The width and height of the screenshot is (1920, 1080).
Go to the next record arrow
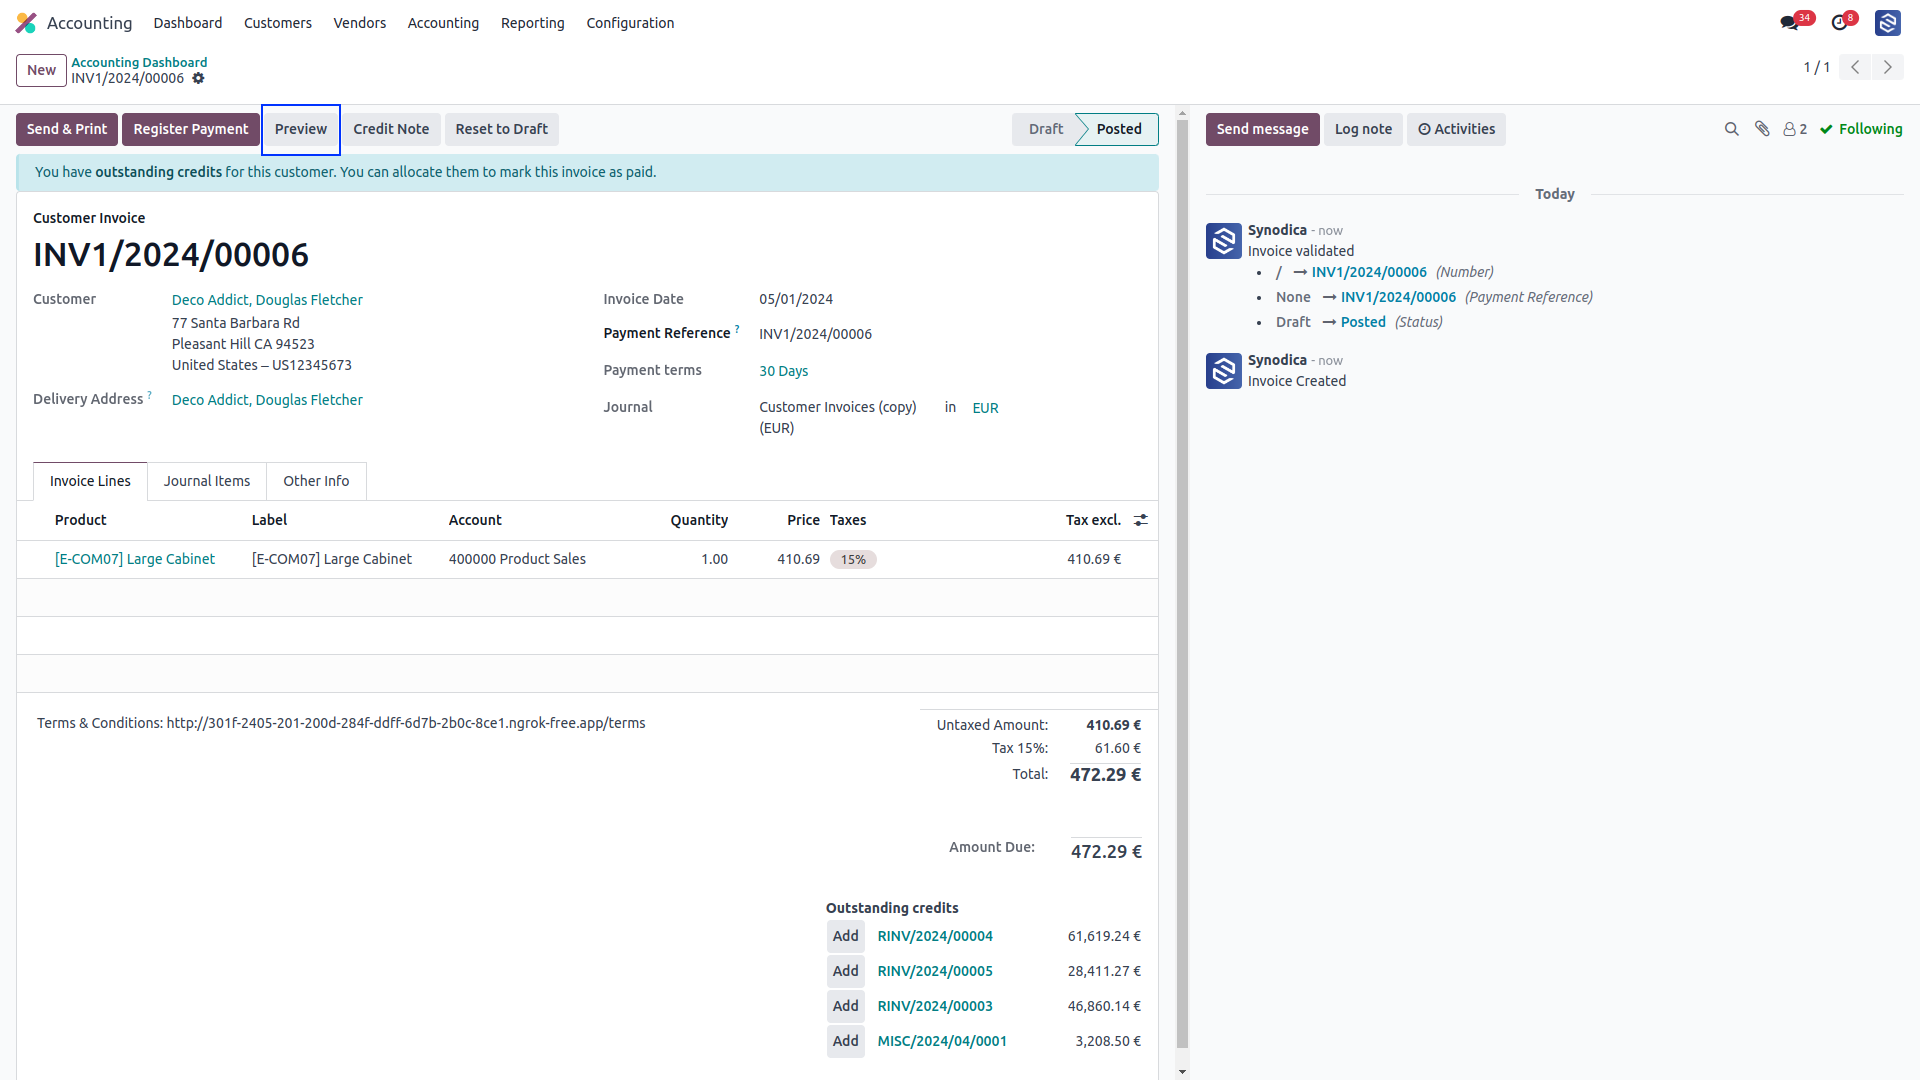[x=1888, y=67]
